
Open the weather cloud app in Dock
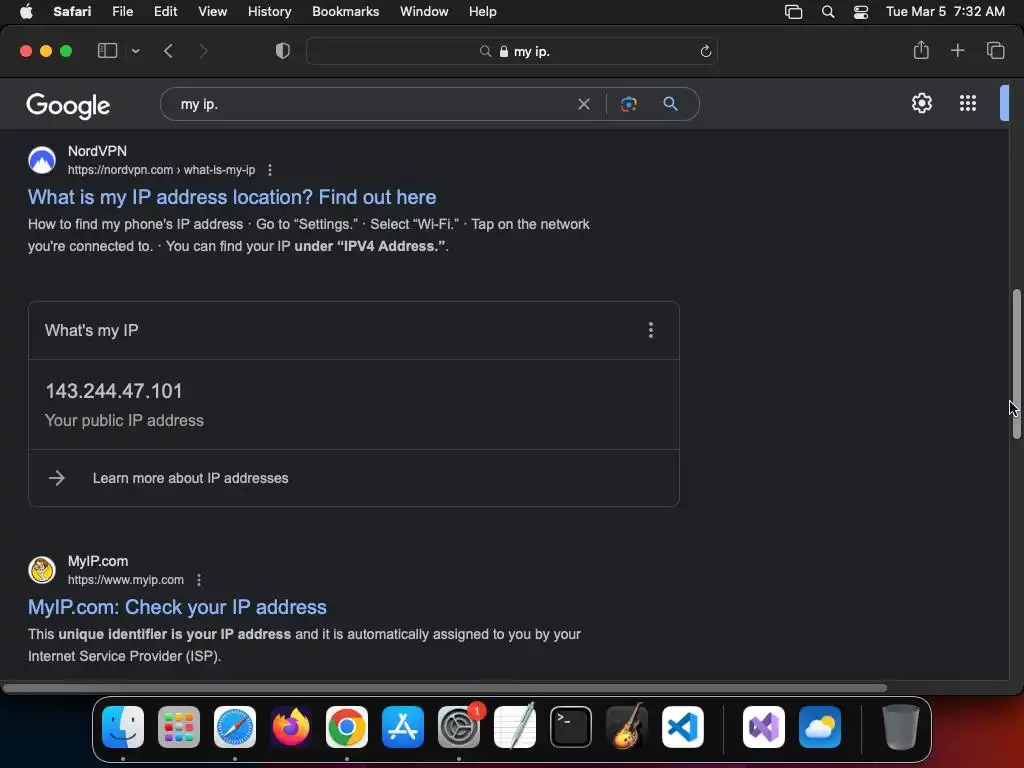coord(820,727)
